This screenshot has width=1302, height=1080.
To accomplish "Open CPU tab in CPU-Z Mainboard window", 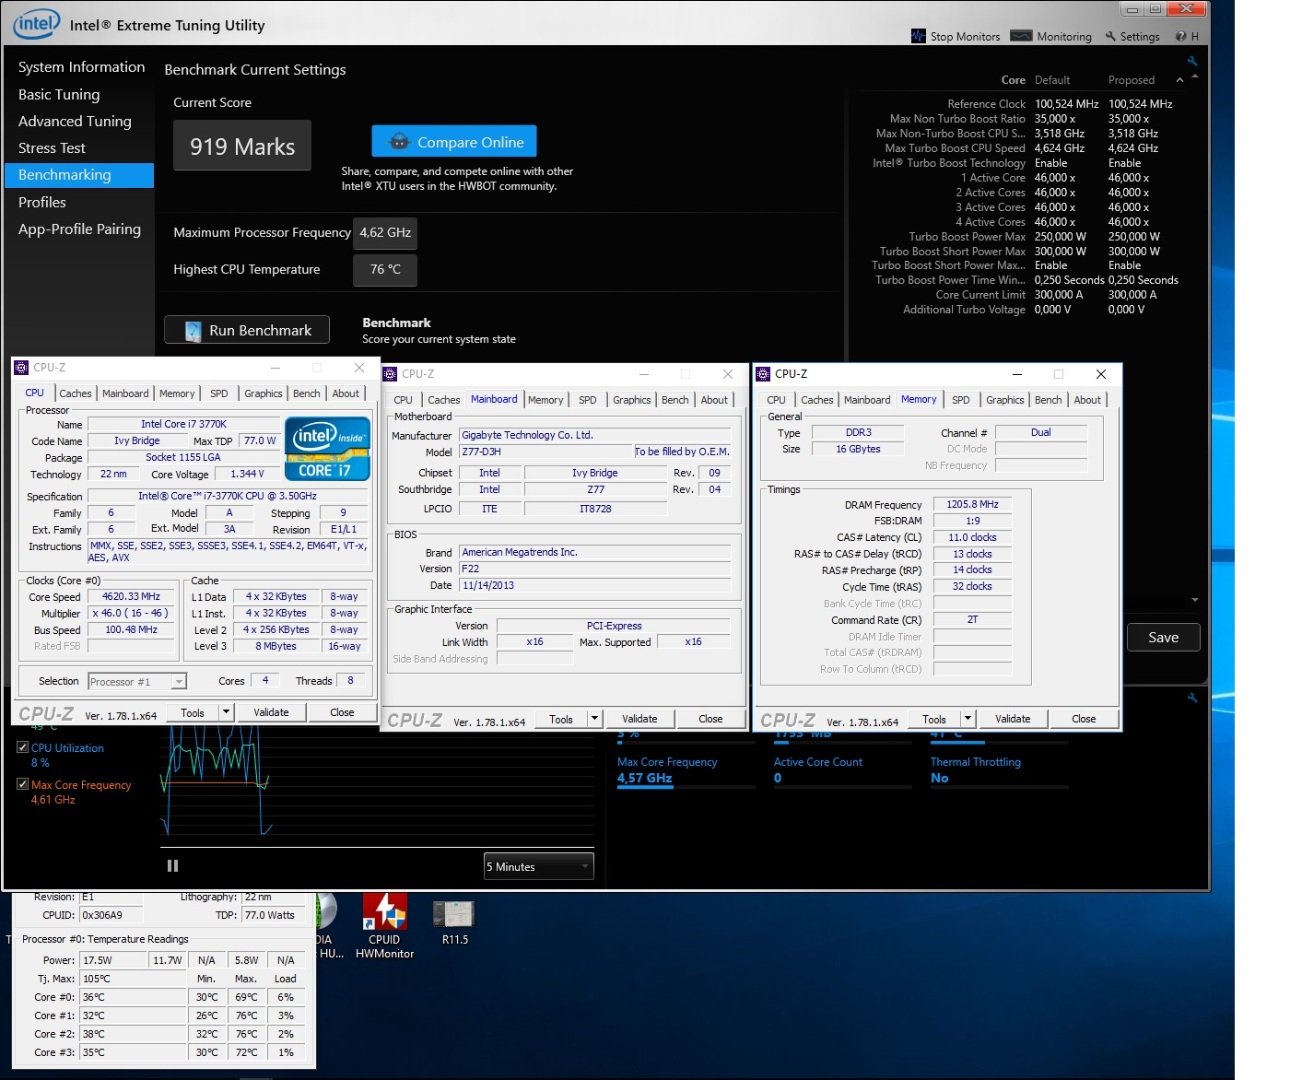I will (403, 400).
